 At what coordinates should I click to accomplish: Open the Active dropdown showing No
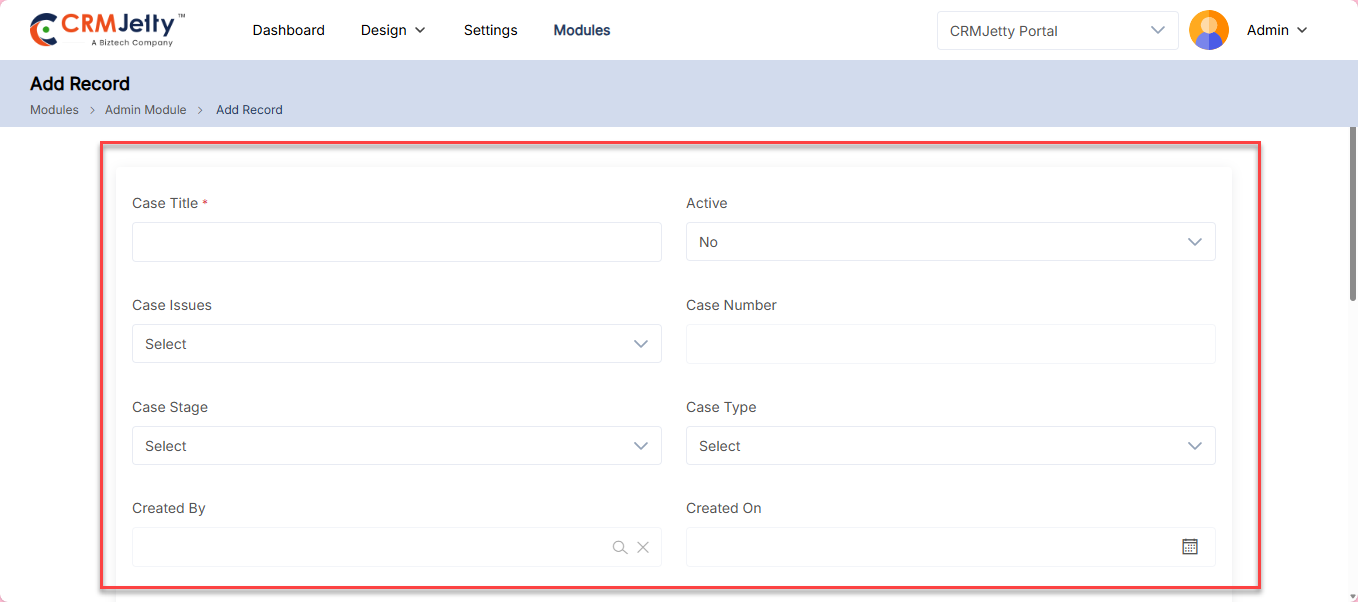click(950, 242)
